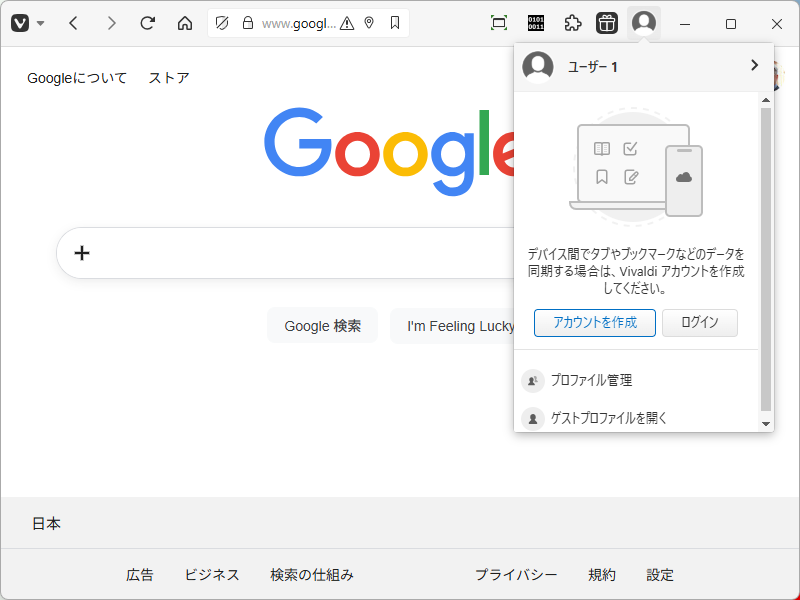Click Google 検索 button
Image resolution: width=800 pixels, height=600 pixels.
point(322,326)
